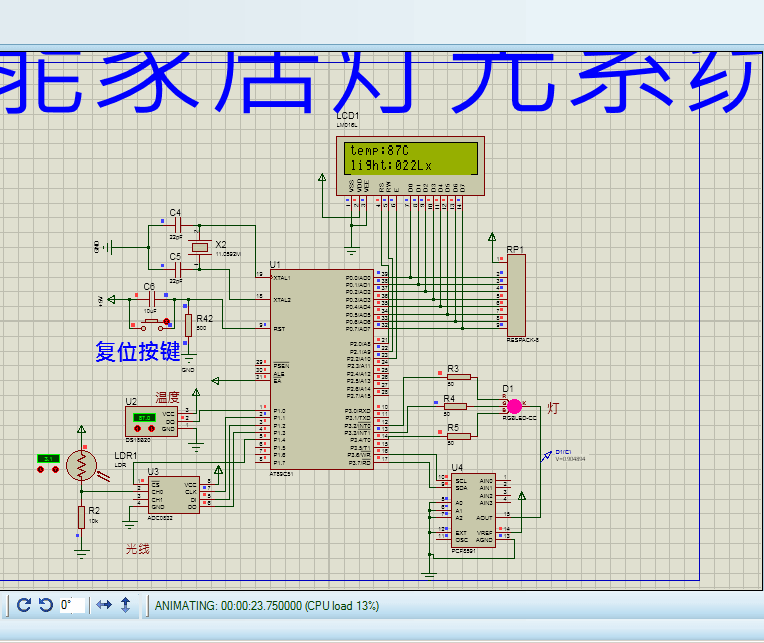Click left red button beside LDR1
Screen dimensions: 764x643
coord(40,469)
